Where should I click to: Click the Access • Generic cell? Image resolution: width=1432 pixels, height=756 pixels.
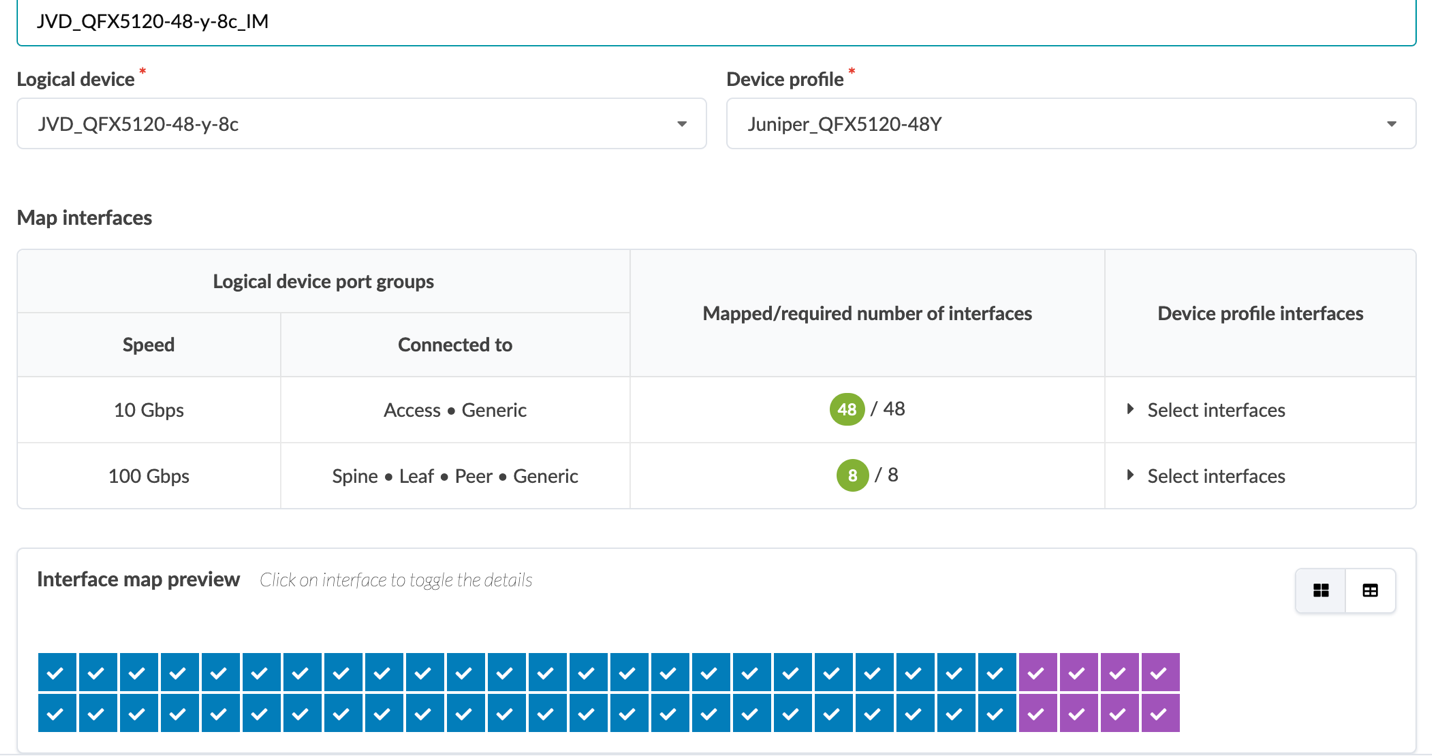click(x=455, y=410)
